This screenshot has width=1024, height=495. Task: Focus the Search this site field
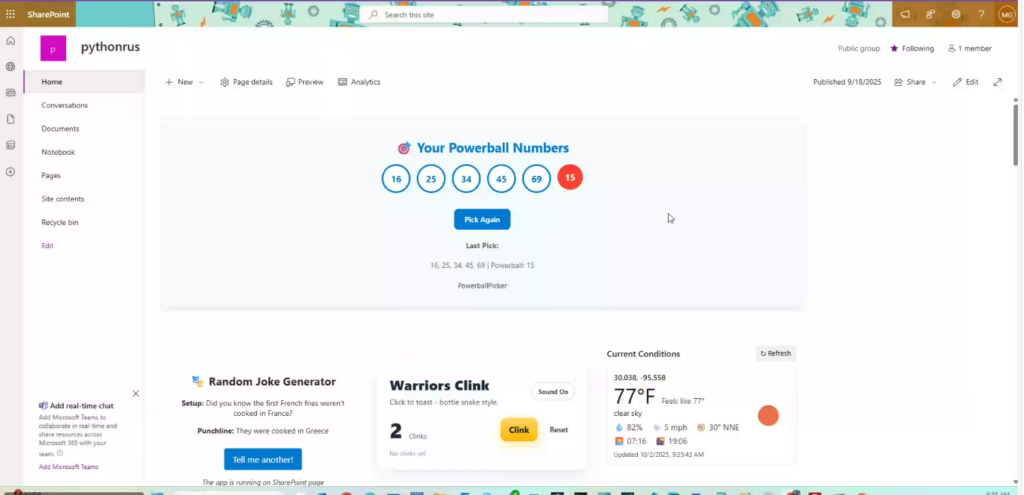(484, 14)
